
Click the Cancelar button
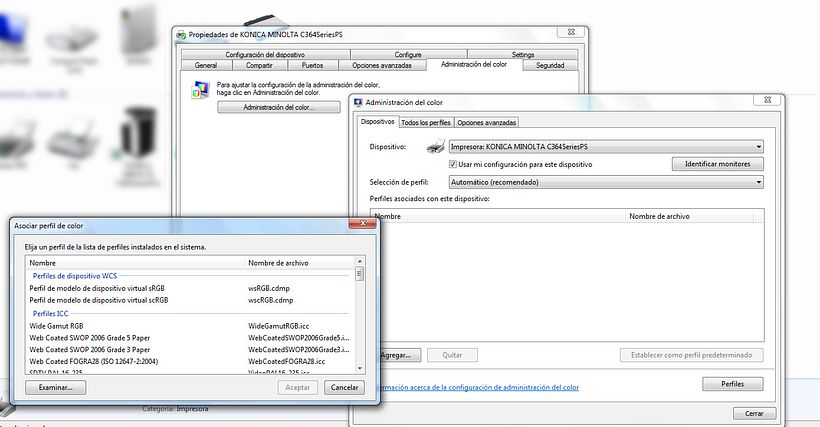click(x=345, y=388)
